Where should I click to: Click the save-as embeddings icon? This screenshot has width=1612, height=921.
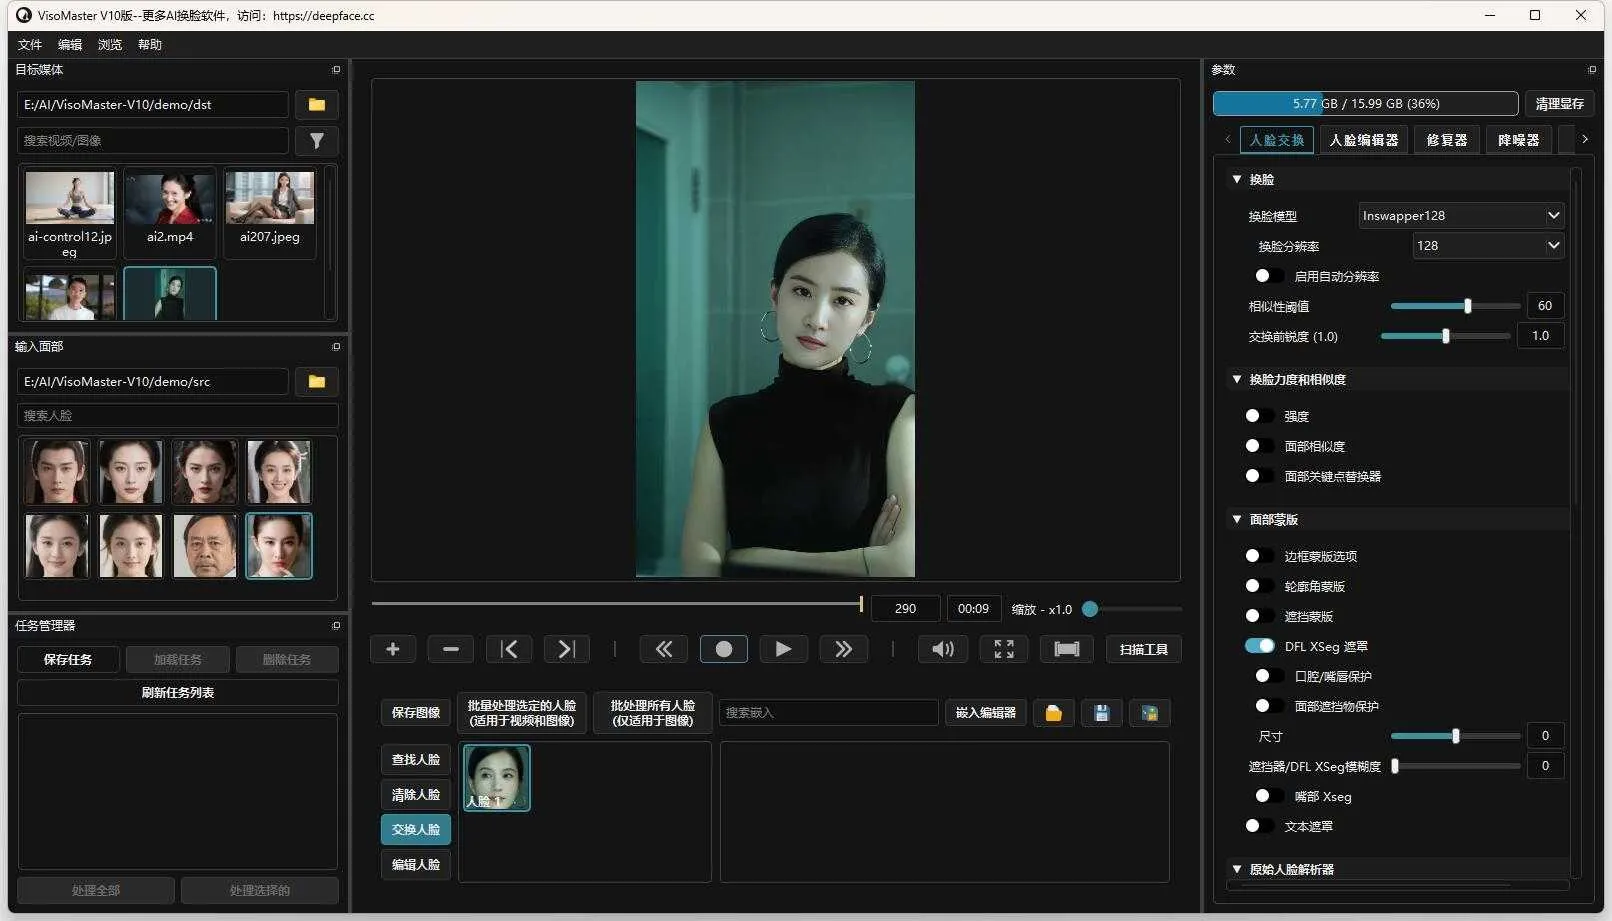[1149, 713]
